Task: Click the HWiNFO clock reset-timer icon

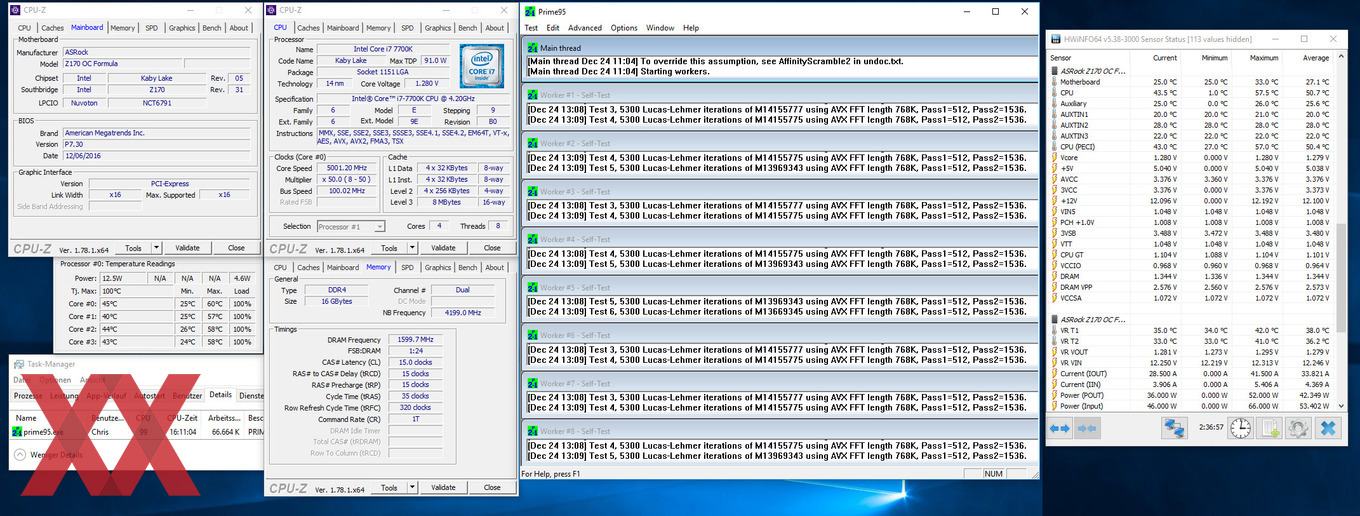Action: [1240, 428]
